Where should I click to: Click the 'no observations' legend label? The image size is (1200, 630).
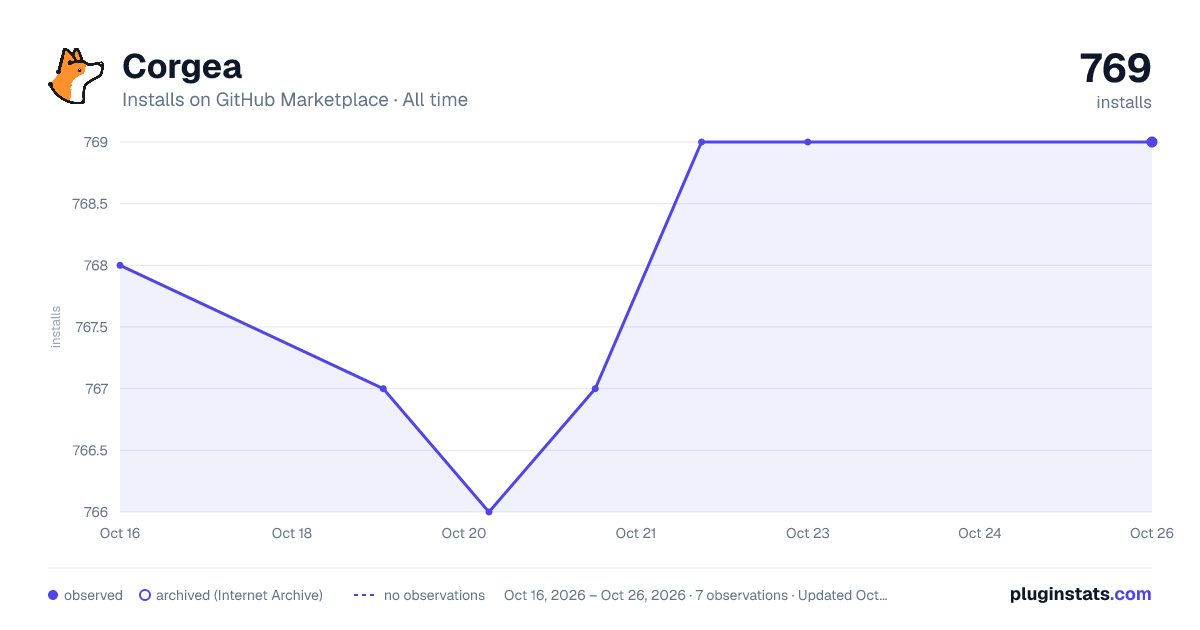[434, 595]
